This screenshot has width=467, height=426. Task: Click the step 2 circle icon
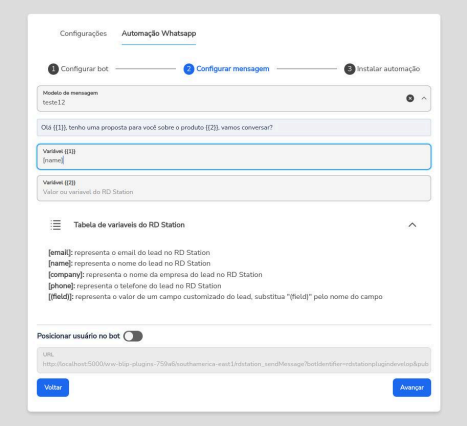tap(189, 69)
